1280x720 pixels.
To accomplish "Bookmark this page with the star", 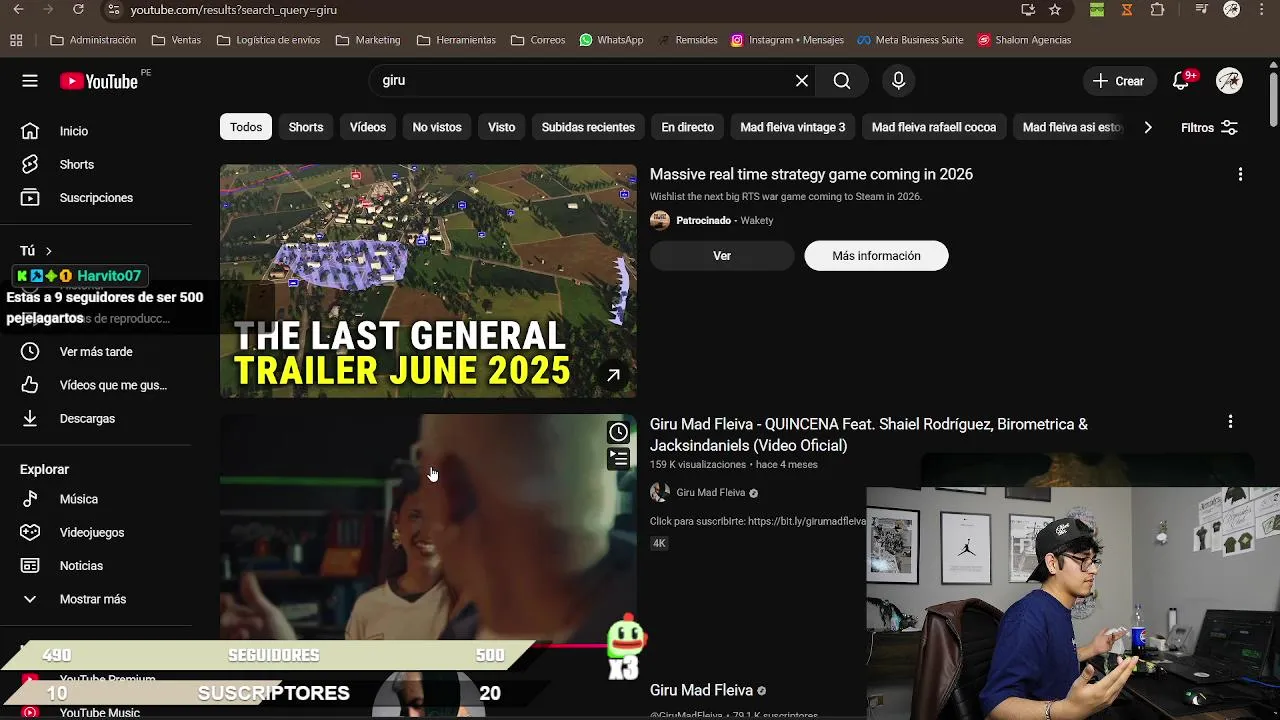I will 1055,10.
